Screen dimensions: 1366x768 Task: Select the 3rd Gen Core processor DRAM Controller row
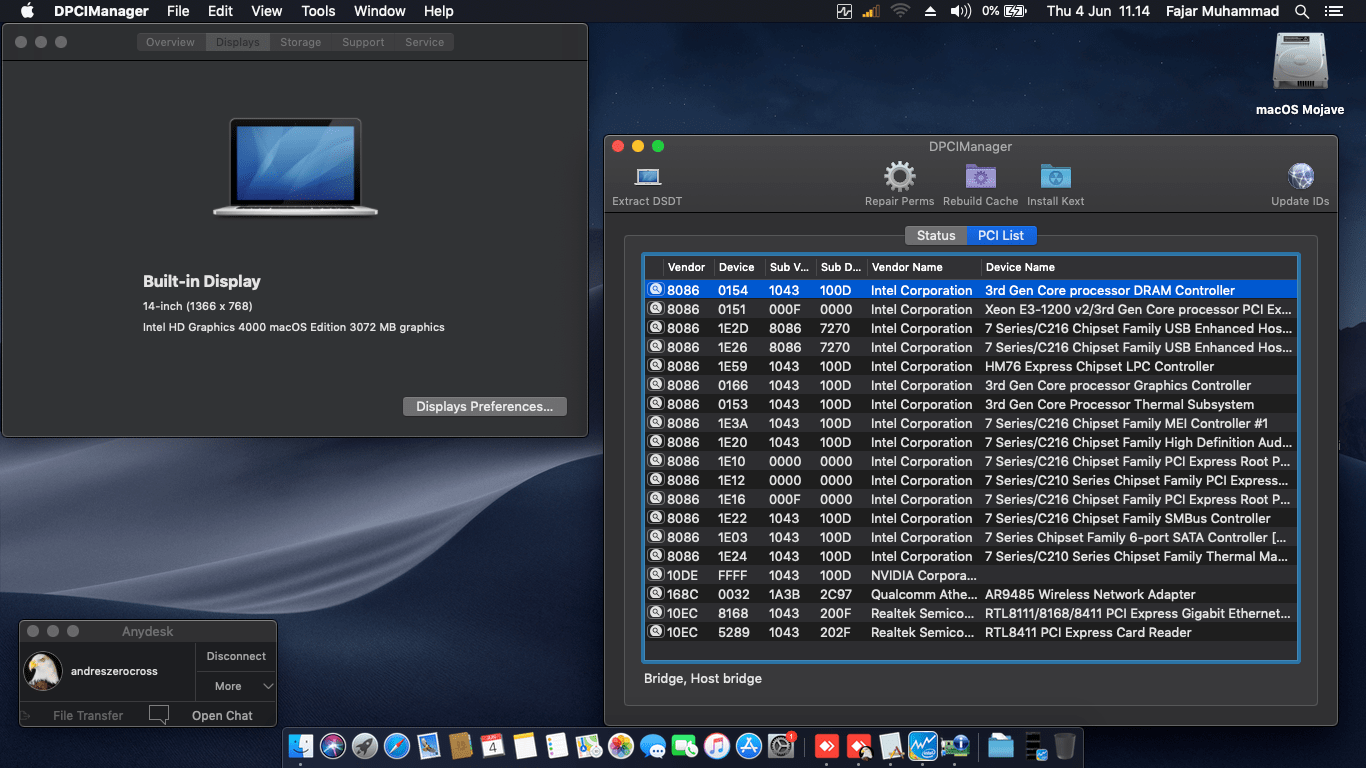tap(970, 290)
